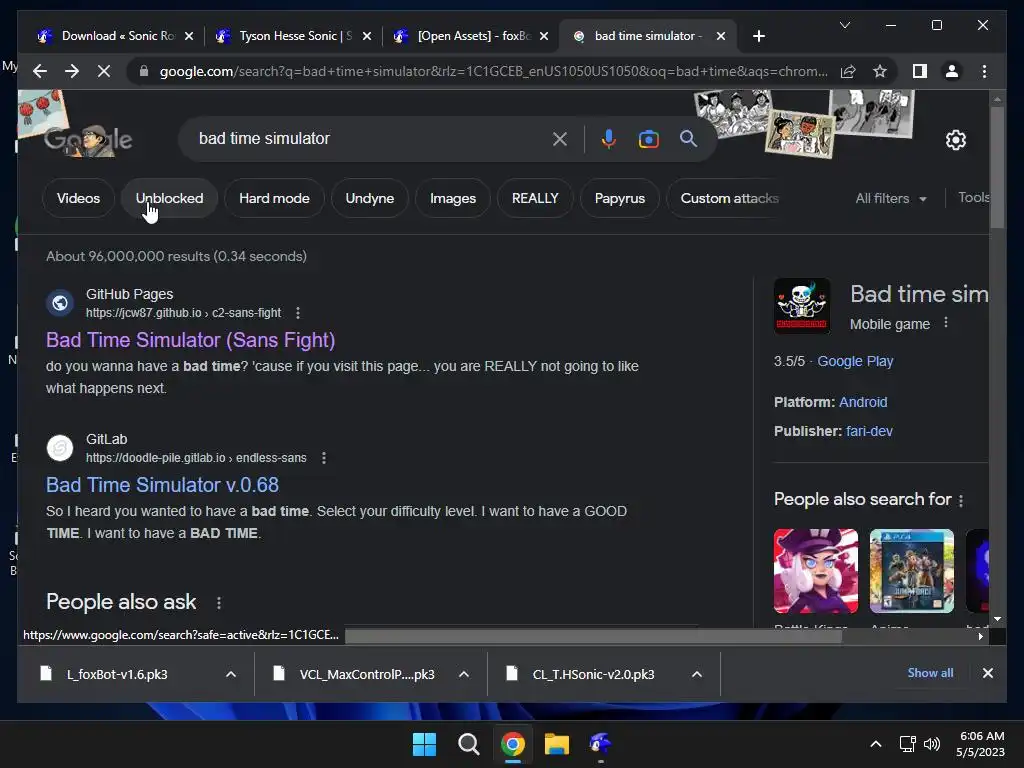Open Tools search options
The height and width of the screenshot is (768, 1024).
[973, 197]
